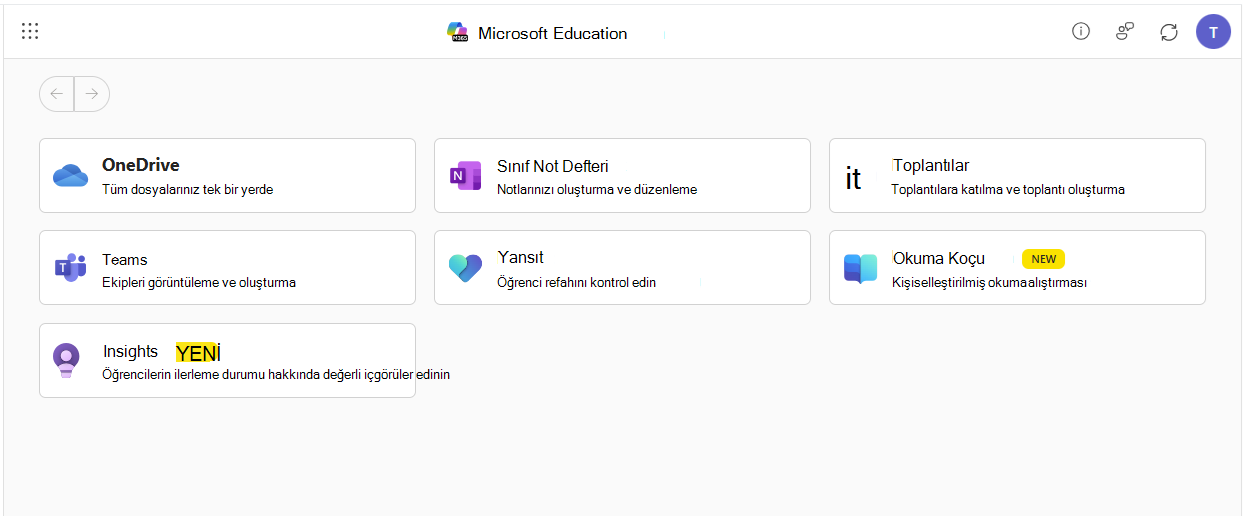
Task: Click the refresh arrows icon
Action: 1169,32
